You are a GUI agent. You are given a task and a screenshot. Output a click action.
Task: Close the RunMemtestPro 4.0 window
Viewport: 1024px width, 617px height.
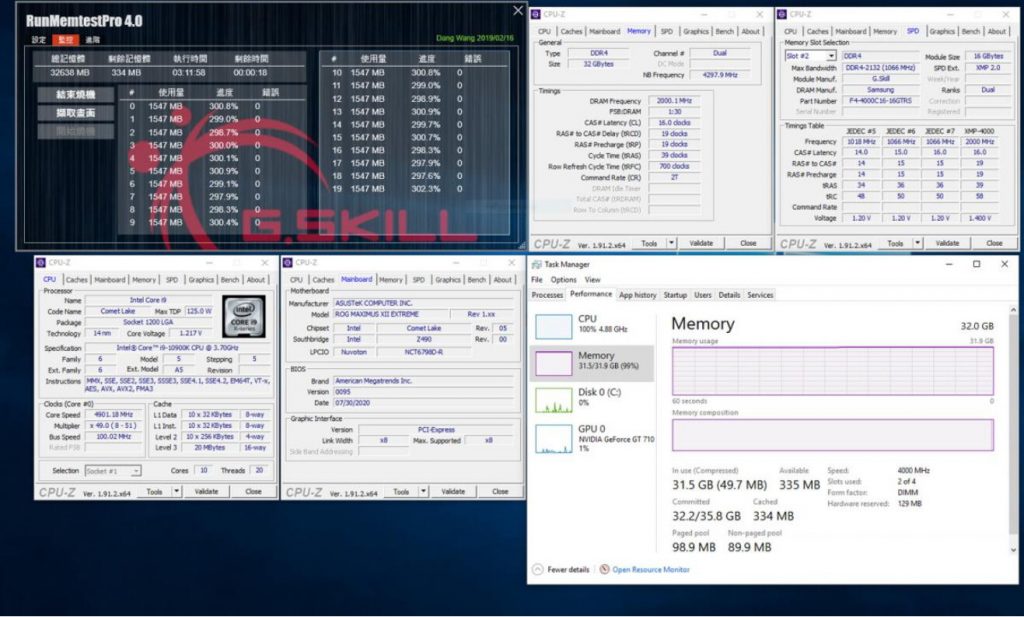(x=518, y=10)
